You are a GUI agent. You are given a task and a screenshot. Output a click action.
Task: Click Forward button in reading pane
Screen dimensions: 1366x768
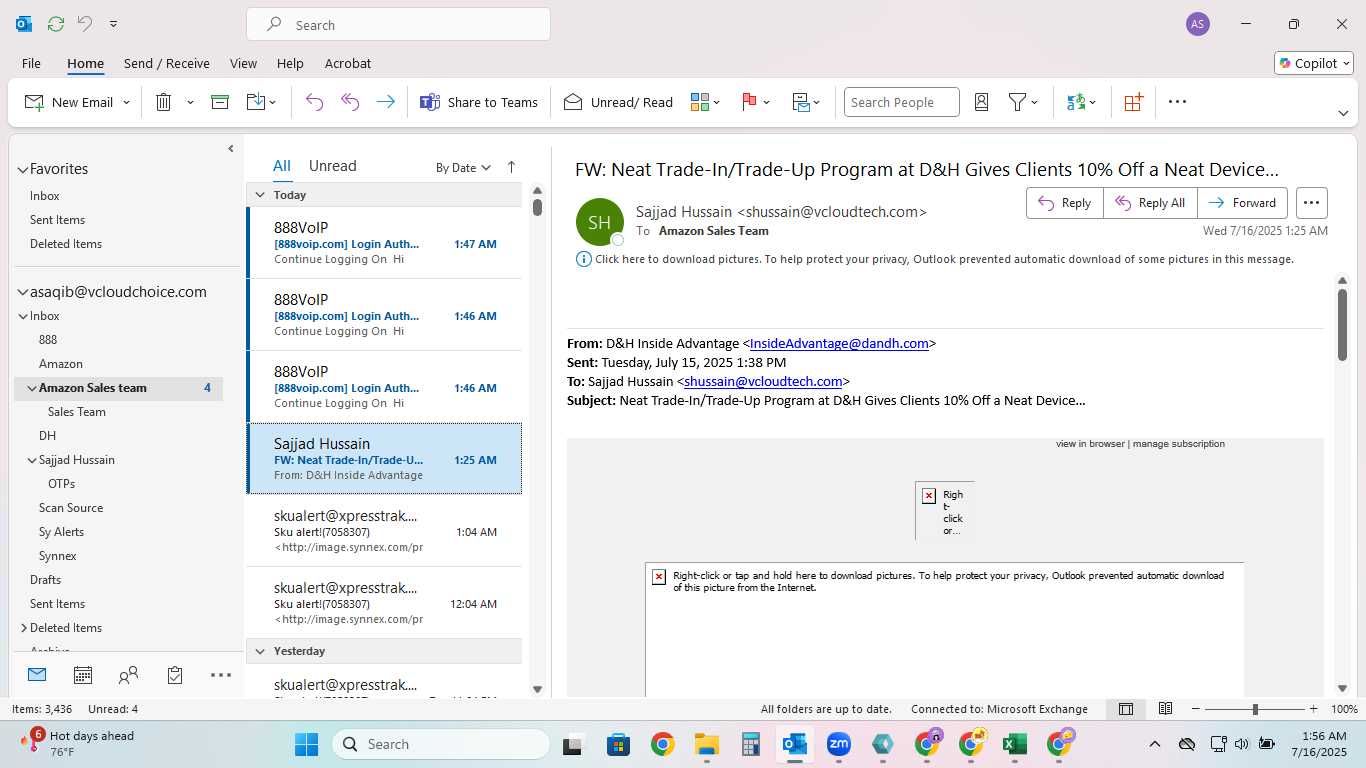click(1243, 203)
